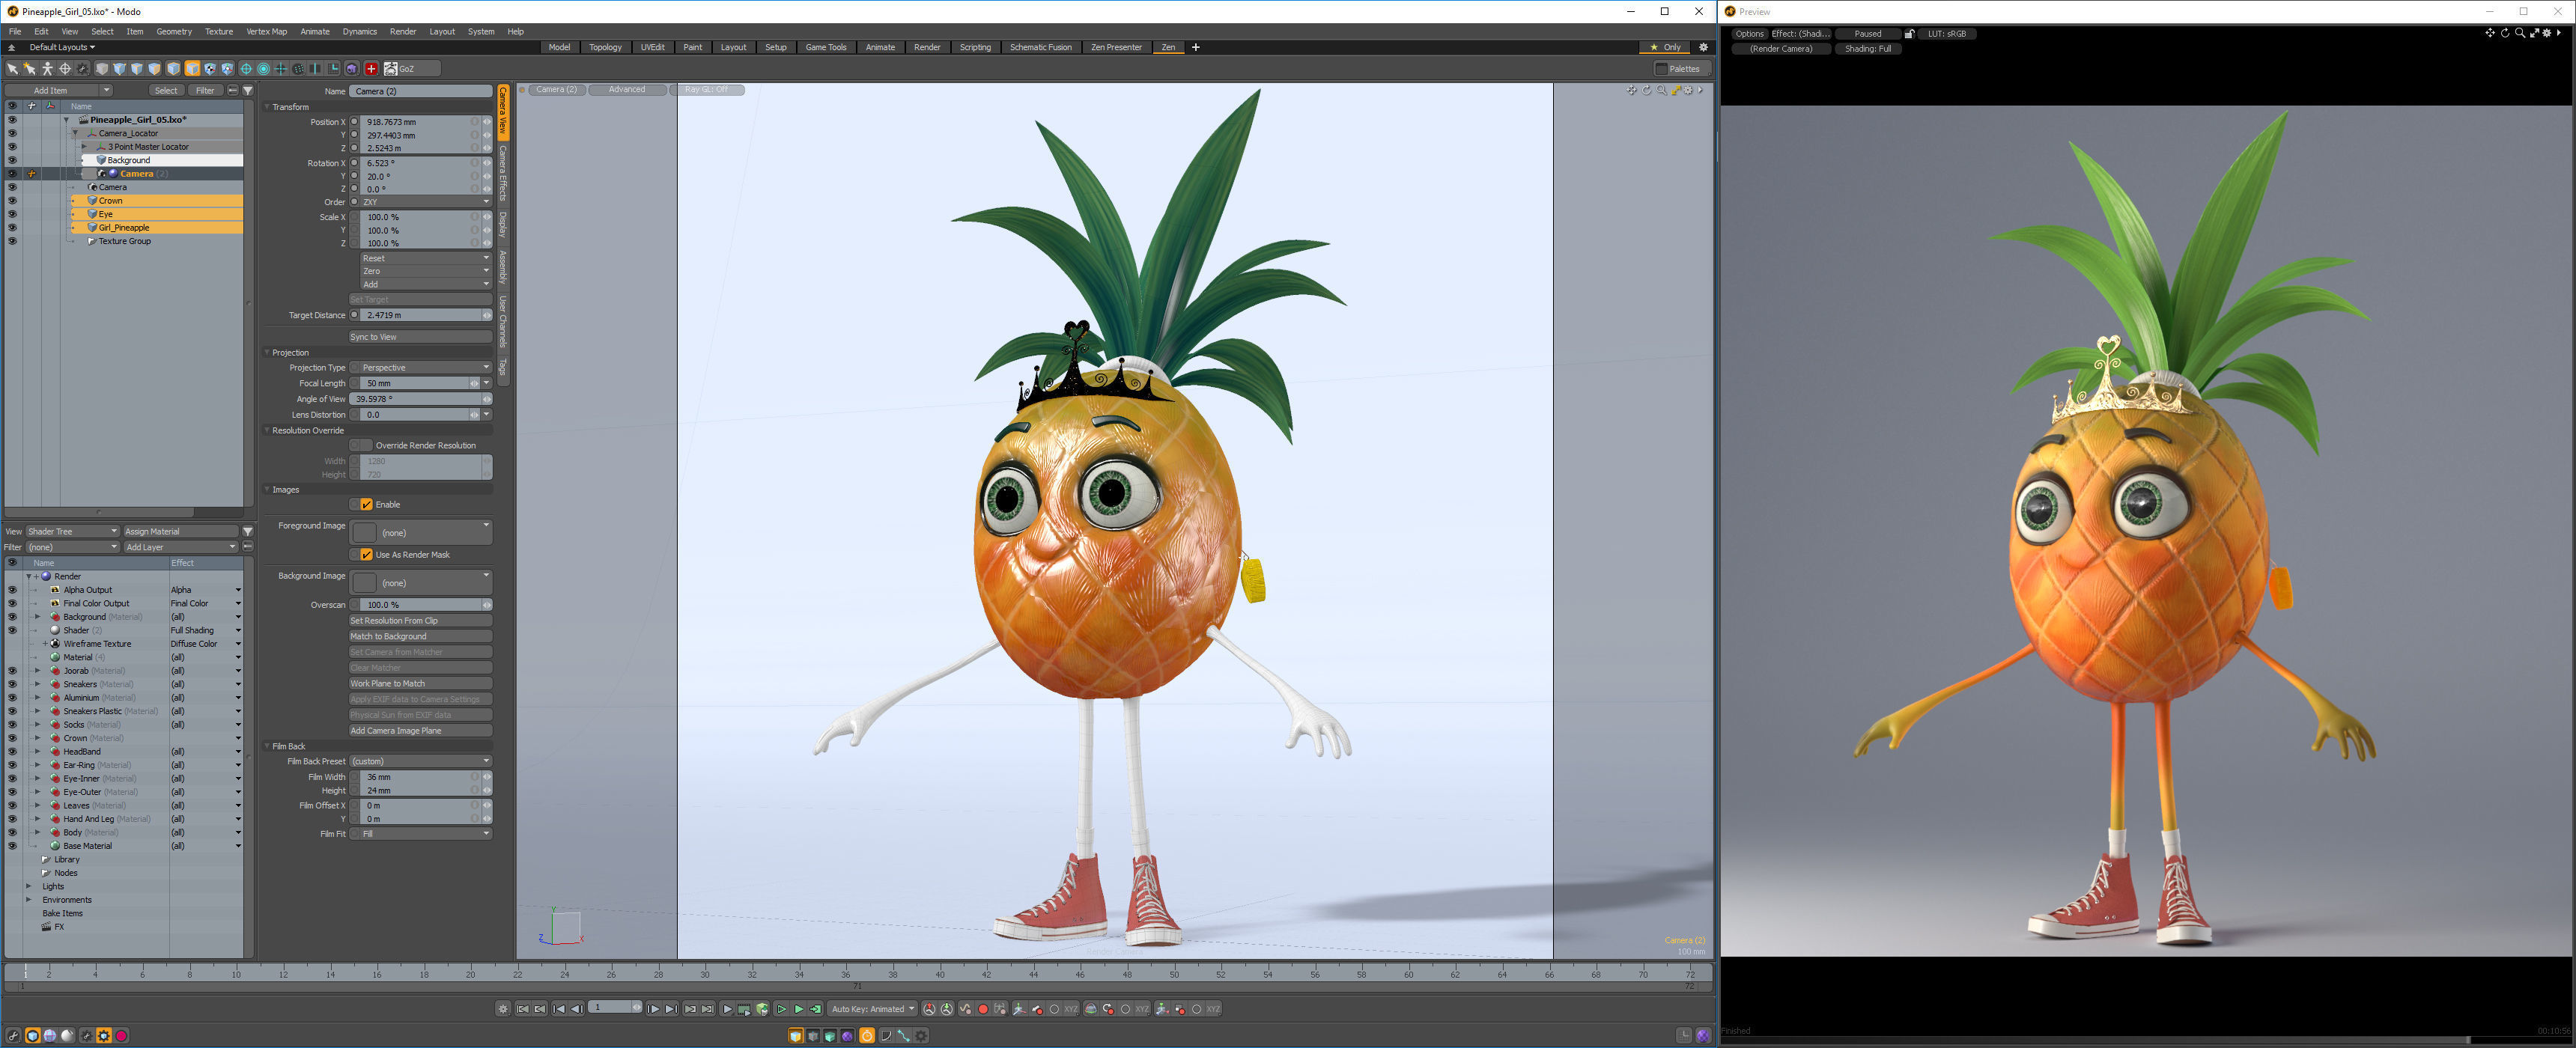Click the GoZ export icon
Image resolution: width=2576 pixels, height=1048 pixels.
point(391,69)
